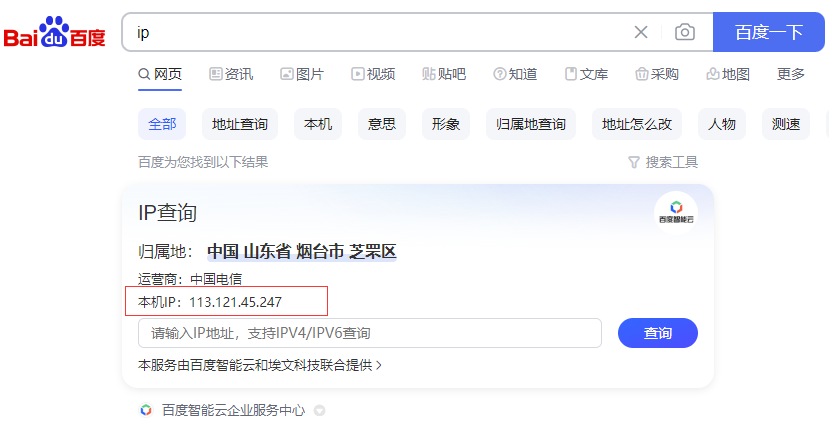Open the 贴吧 tab
This screenshot has width=829, height=427.
click(x=444, y=74)
